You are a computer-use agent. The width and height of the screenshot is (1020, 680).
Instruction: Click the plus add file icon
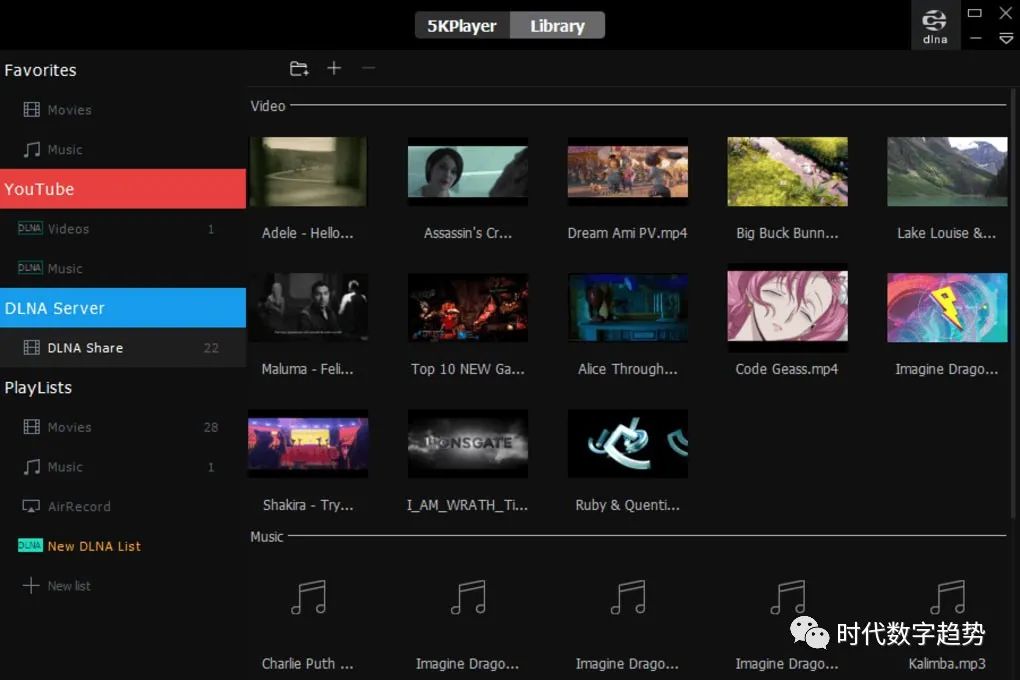[x=334, y=68]
